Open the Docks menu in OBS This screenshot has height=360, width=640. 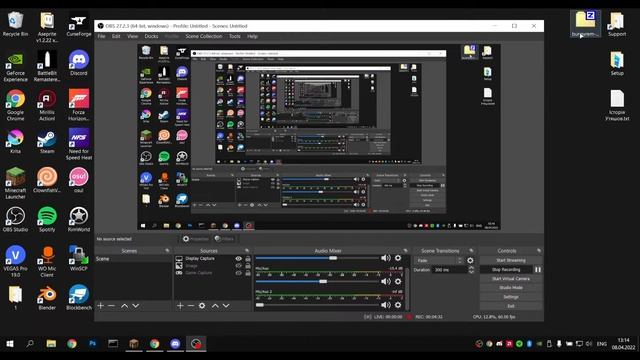(x=151, y=36)
